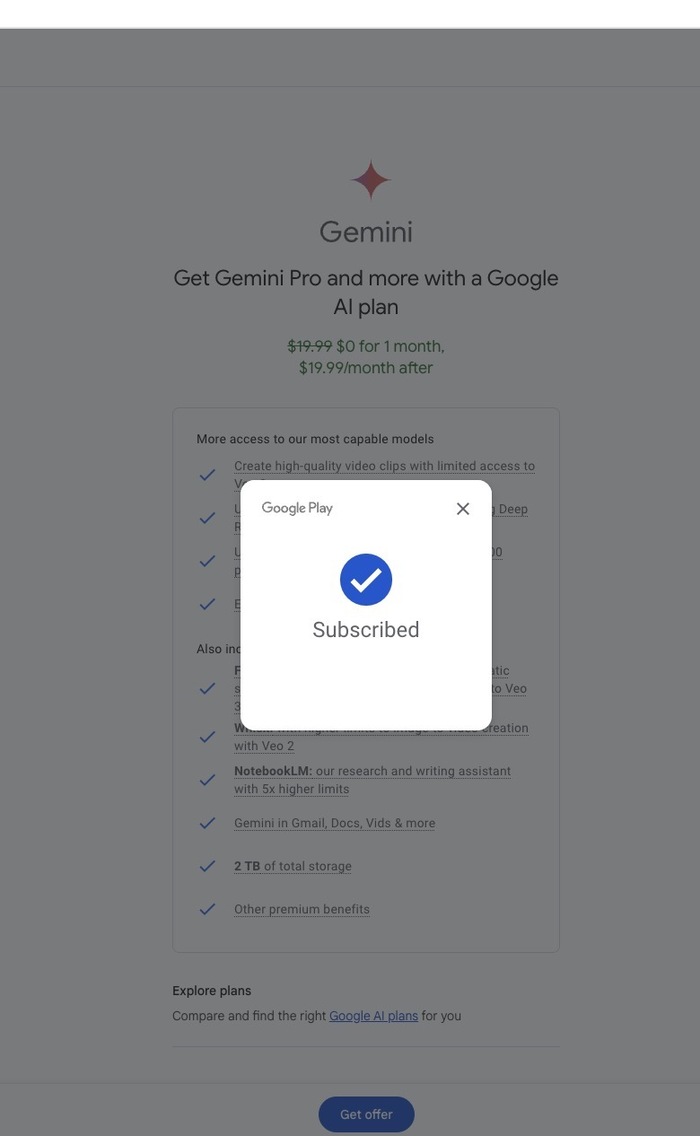Click the $0 for 1 month price text
700x1136 pixels.
[x=390, y=346]
